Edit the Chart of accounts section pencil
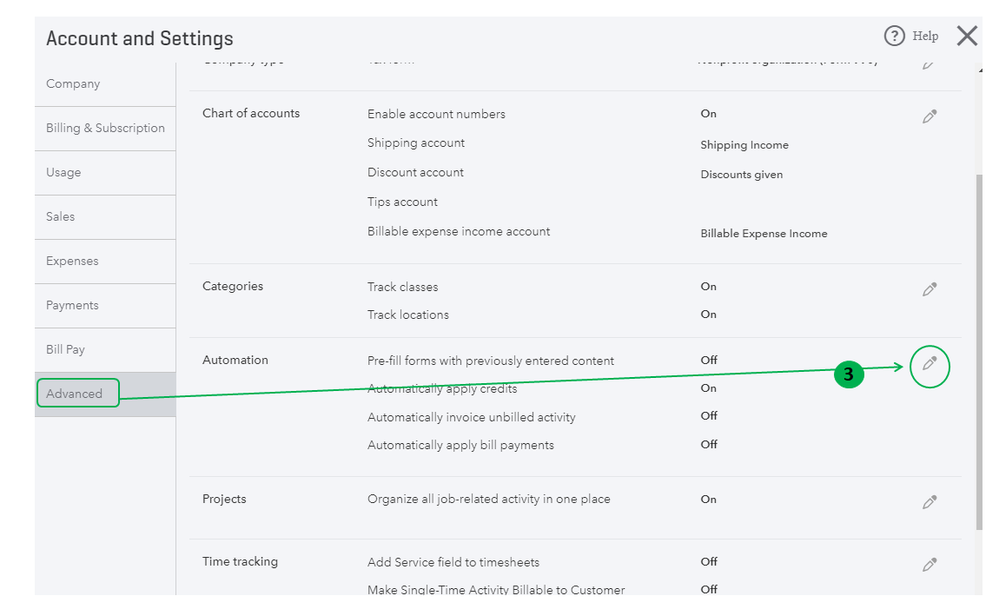The height and width of the screenshot is (603, 999). [x=930, y=116]
